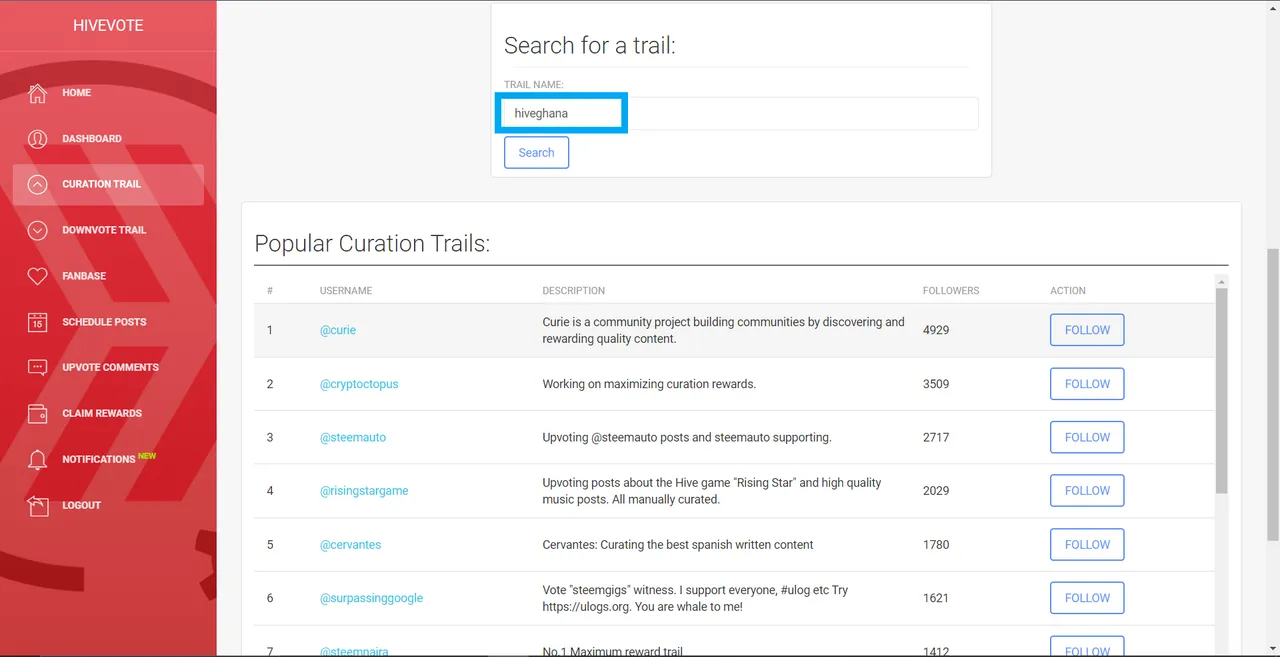Click follower count 4929
Screen dimensions: 1280x657
click(936, 330)
